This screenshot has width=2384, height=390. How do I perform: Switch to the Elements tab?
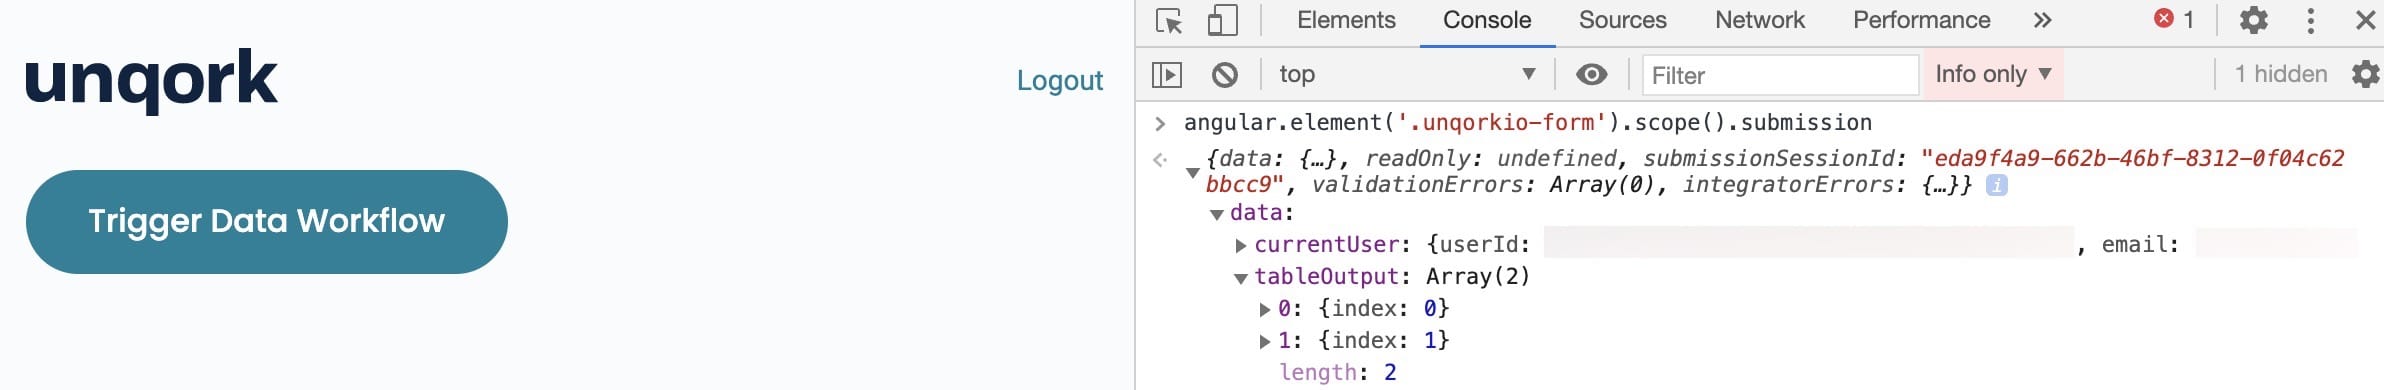pyautogui.click(x=1346, y=20)
